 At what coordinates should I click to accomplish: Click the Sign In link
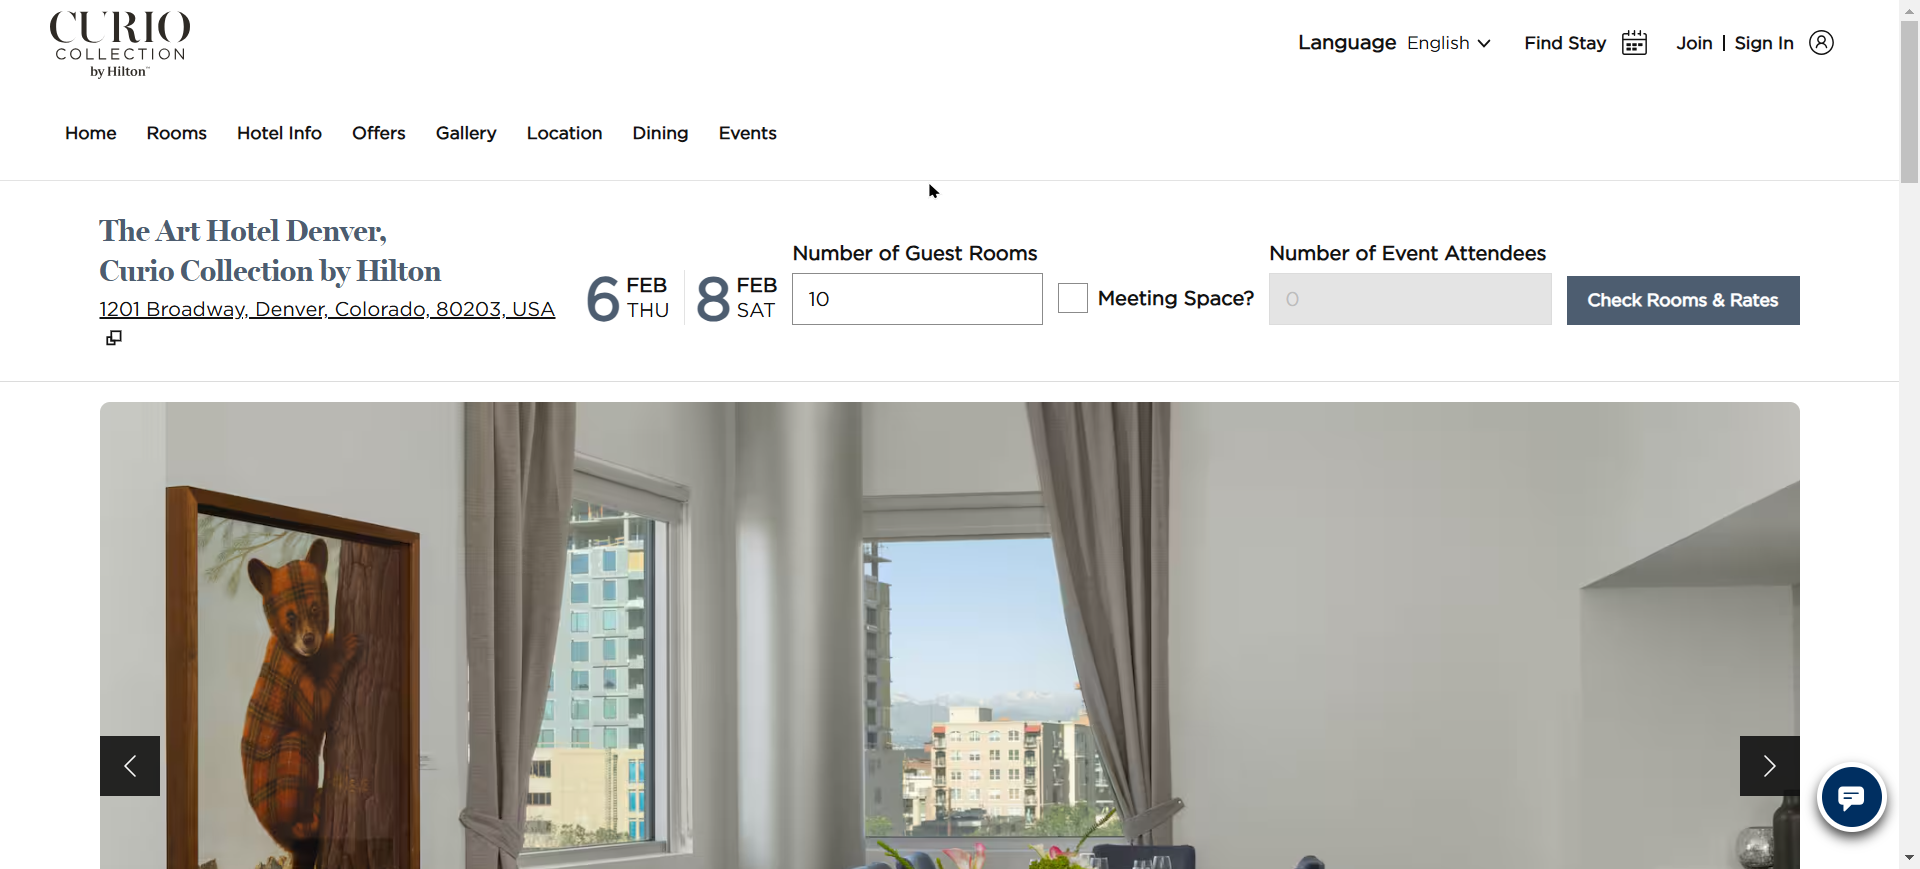[x=1764, y=43]
